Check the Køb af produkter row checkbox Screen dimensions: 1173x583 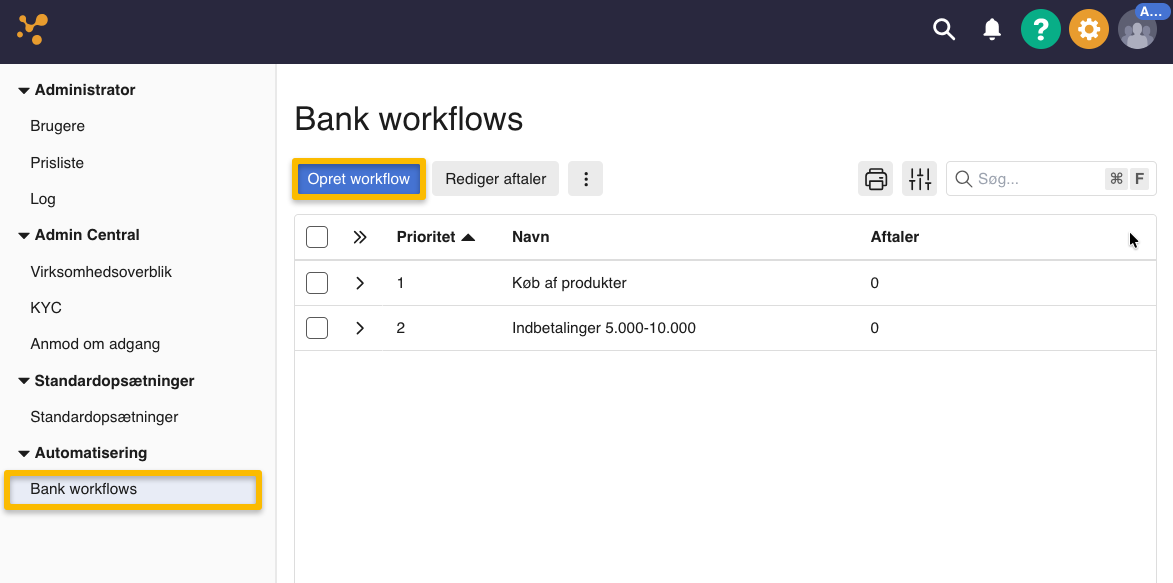(316, 282)
